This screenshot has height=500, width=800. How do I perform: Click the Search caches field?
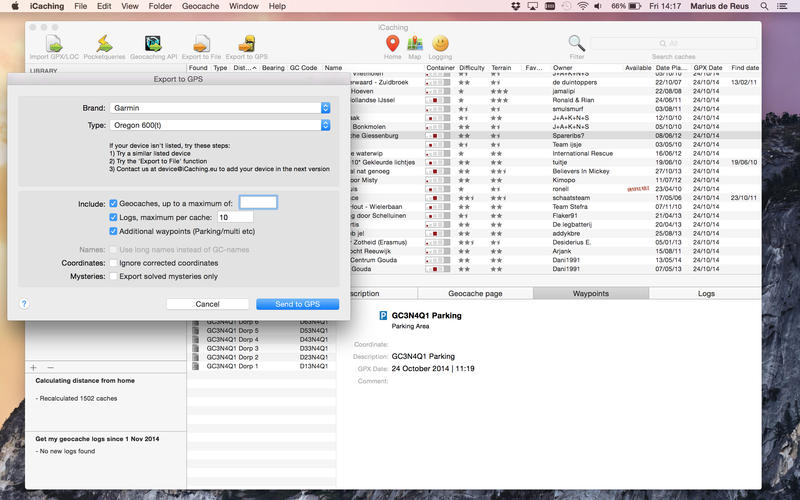pos(673,43)
